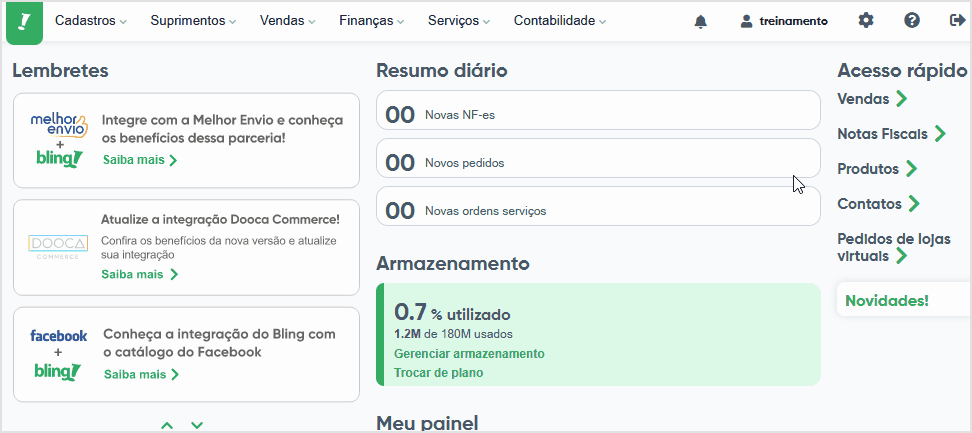Click green arrow next to Notas Fiscais
The height and width of the screenshot is (433, 972).
[x=940, y=134]
